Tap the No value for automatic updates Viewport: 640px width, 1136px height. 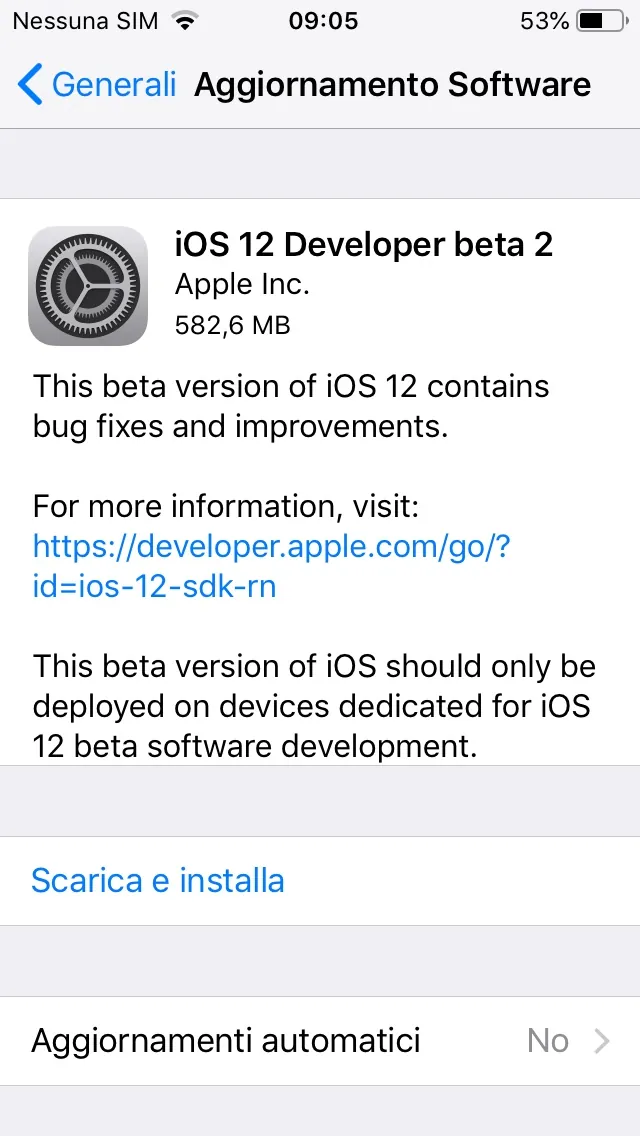point(548,1040)
